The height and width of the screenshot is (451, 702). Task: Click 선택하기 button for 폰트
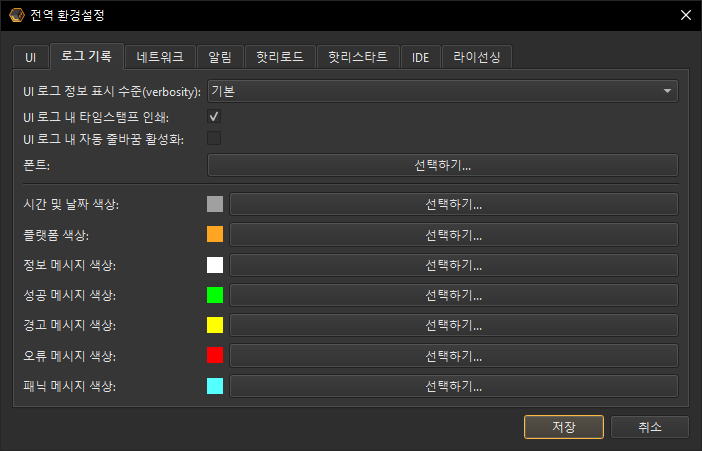pyautogui.click(x=443, y=165)
